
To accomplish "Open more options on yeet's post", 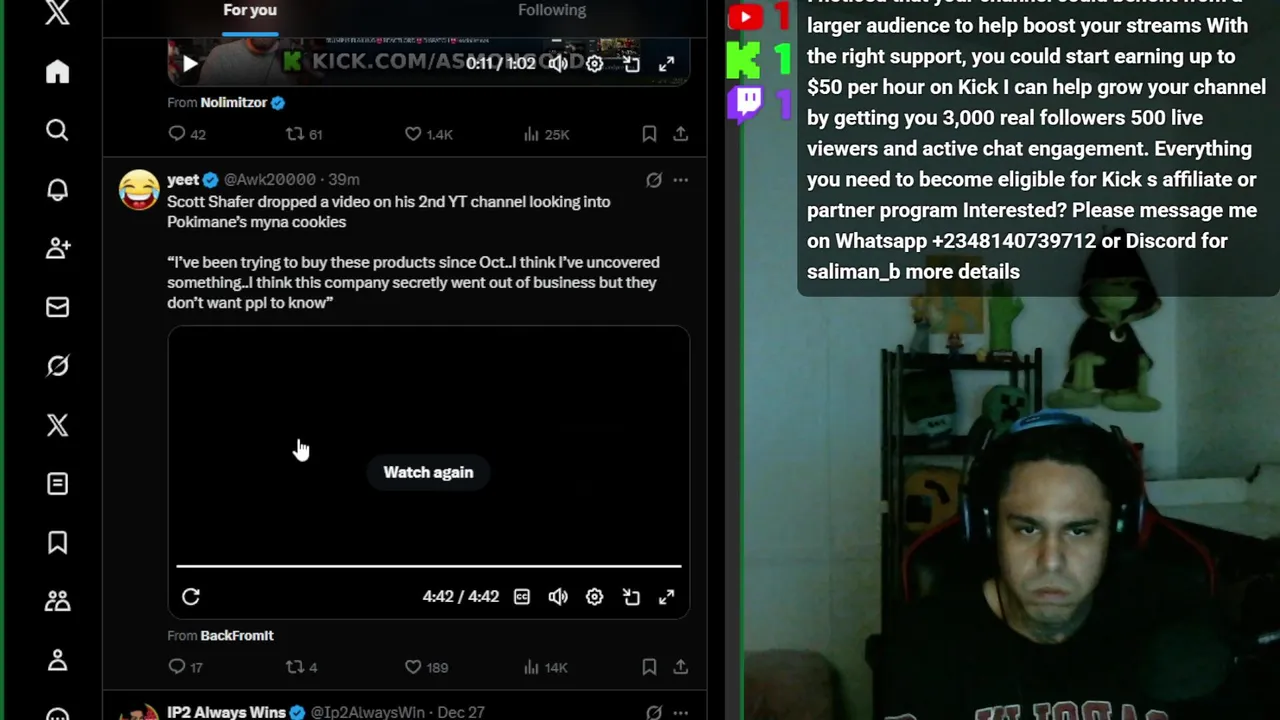I will click(680, 180).
